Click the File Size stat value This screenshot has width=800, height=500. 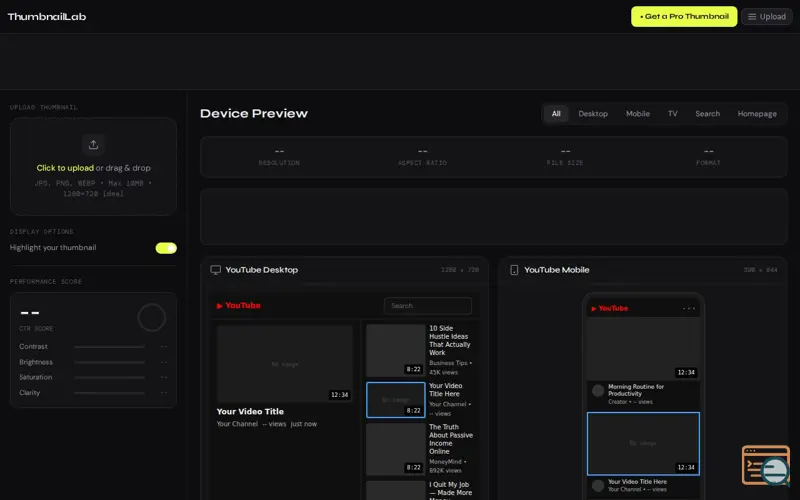coord(565,152)
